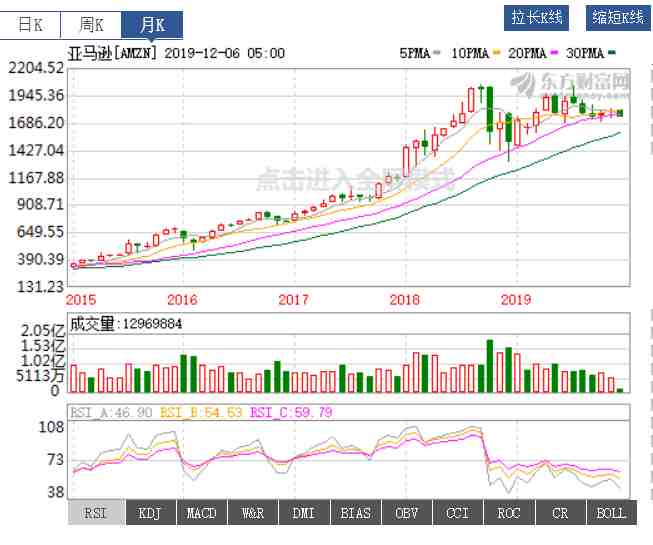Click the 108 RSI axis label
The width and height of the screenshot is (653, 545).
(x=51, y=427)
